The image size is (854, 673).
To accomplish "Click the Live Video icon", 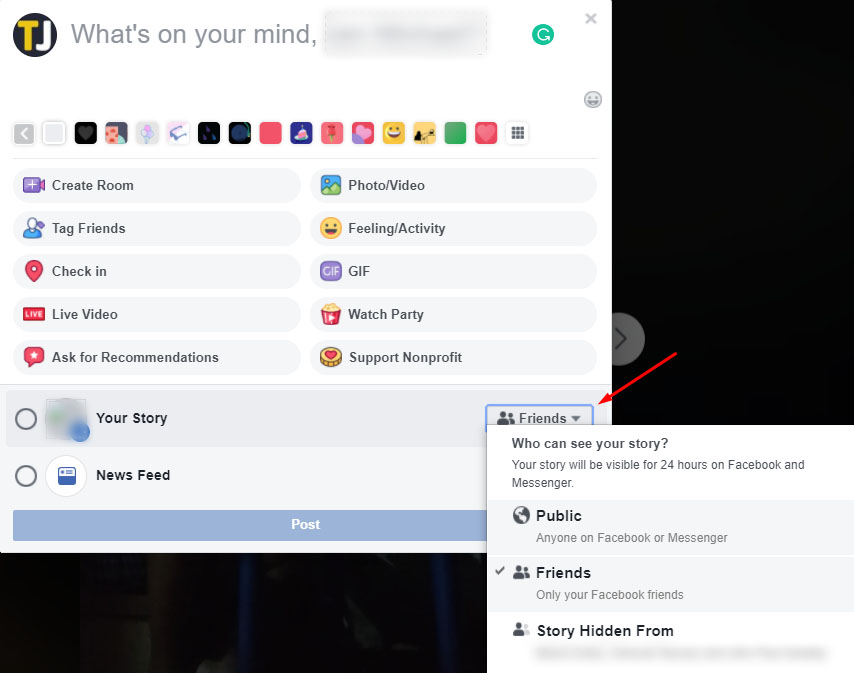I will 34,314.
